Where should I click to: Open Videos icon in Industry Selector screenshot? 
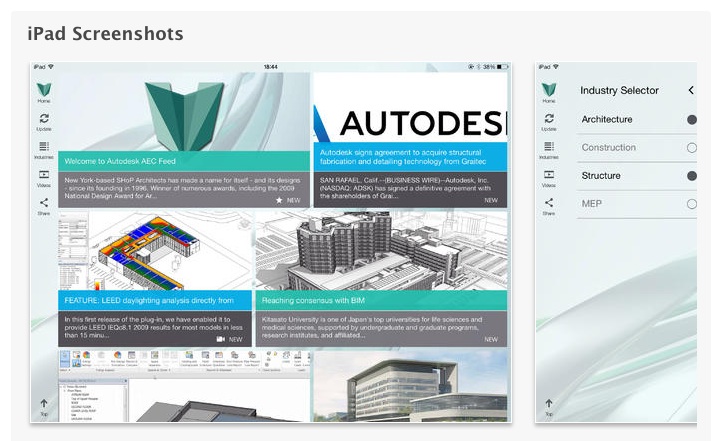(x=549, y=174)
